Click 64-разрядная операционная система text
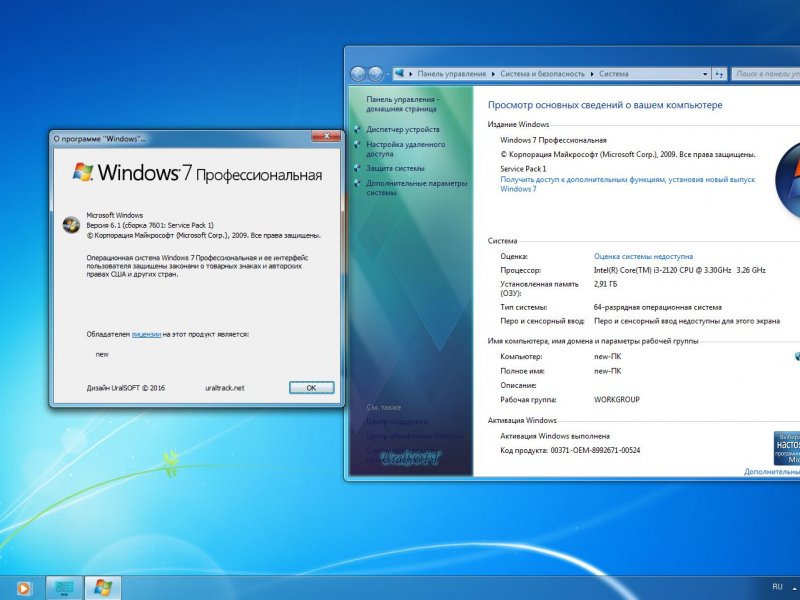This screenshot has height=600, width=800. (x=658, y=308)
